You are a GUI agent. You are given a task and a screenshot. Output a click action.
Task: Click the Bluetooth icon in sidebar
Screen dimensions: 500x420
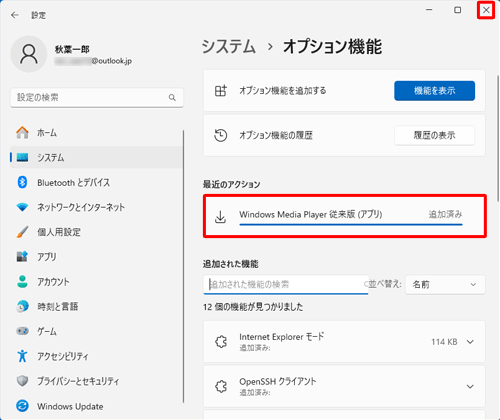(22, 182)
